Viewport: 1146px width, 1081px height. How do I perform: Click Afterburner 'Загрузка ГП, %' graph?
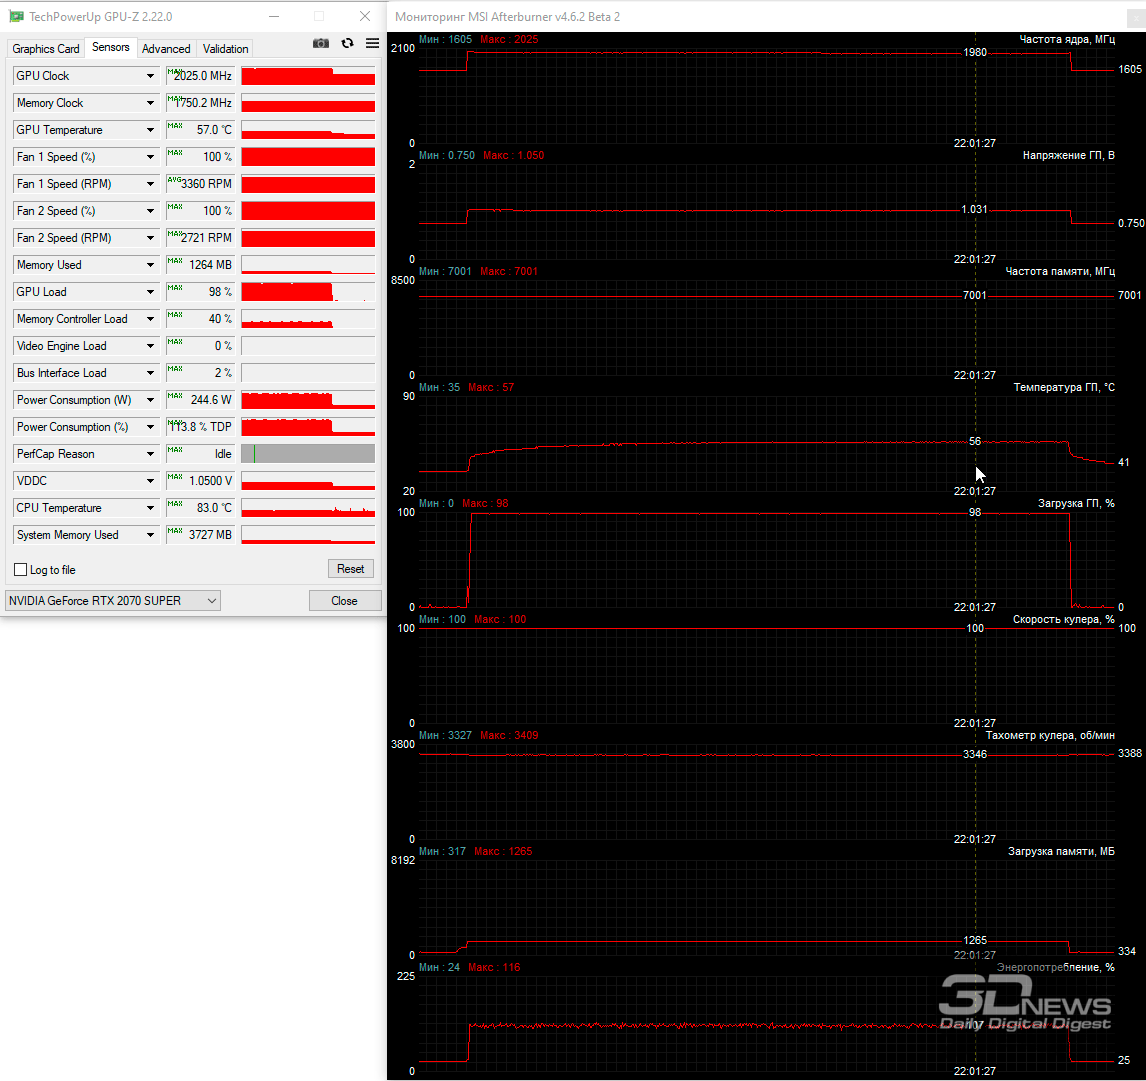pos(767,560)
